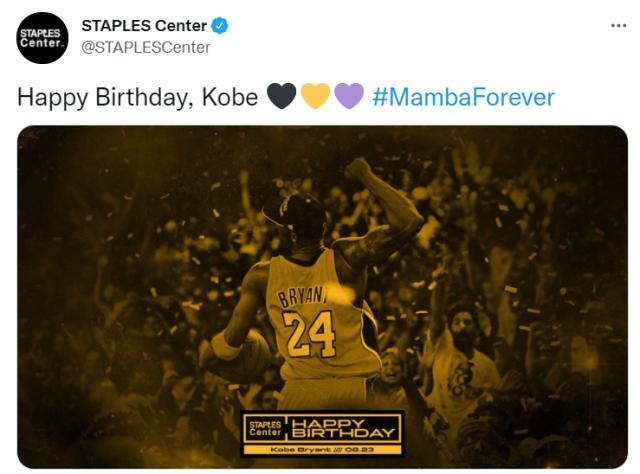Viewport: 640px width, 474px height.
Task: Click the number 24 on the jersey
Action: (x=309, y=333)
